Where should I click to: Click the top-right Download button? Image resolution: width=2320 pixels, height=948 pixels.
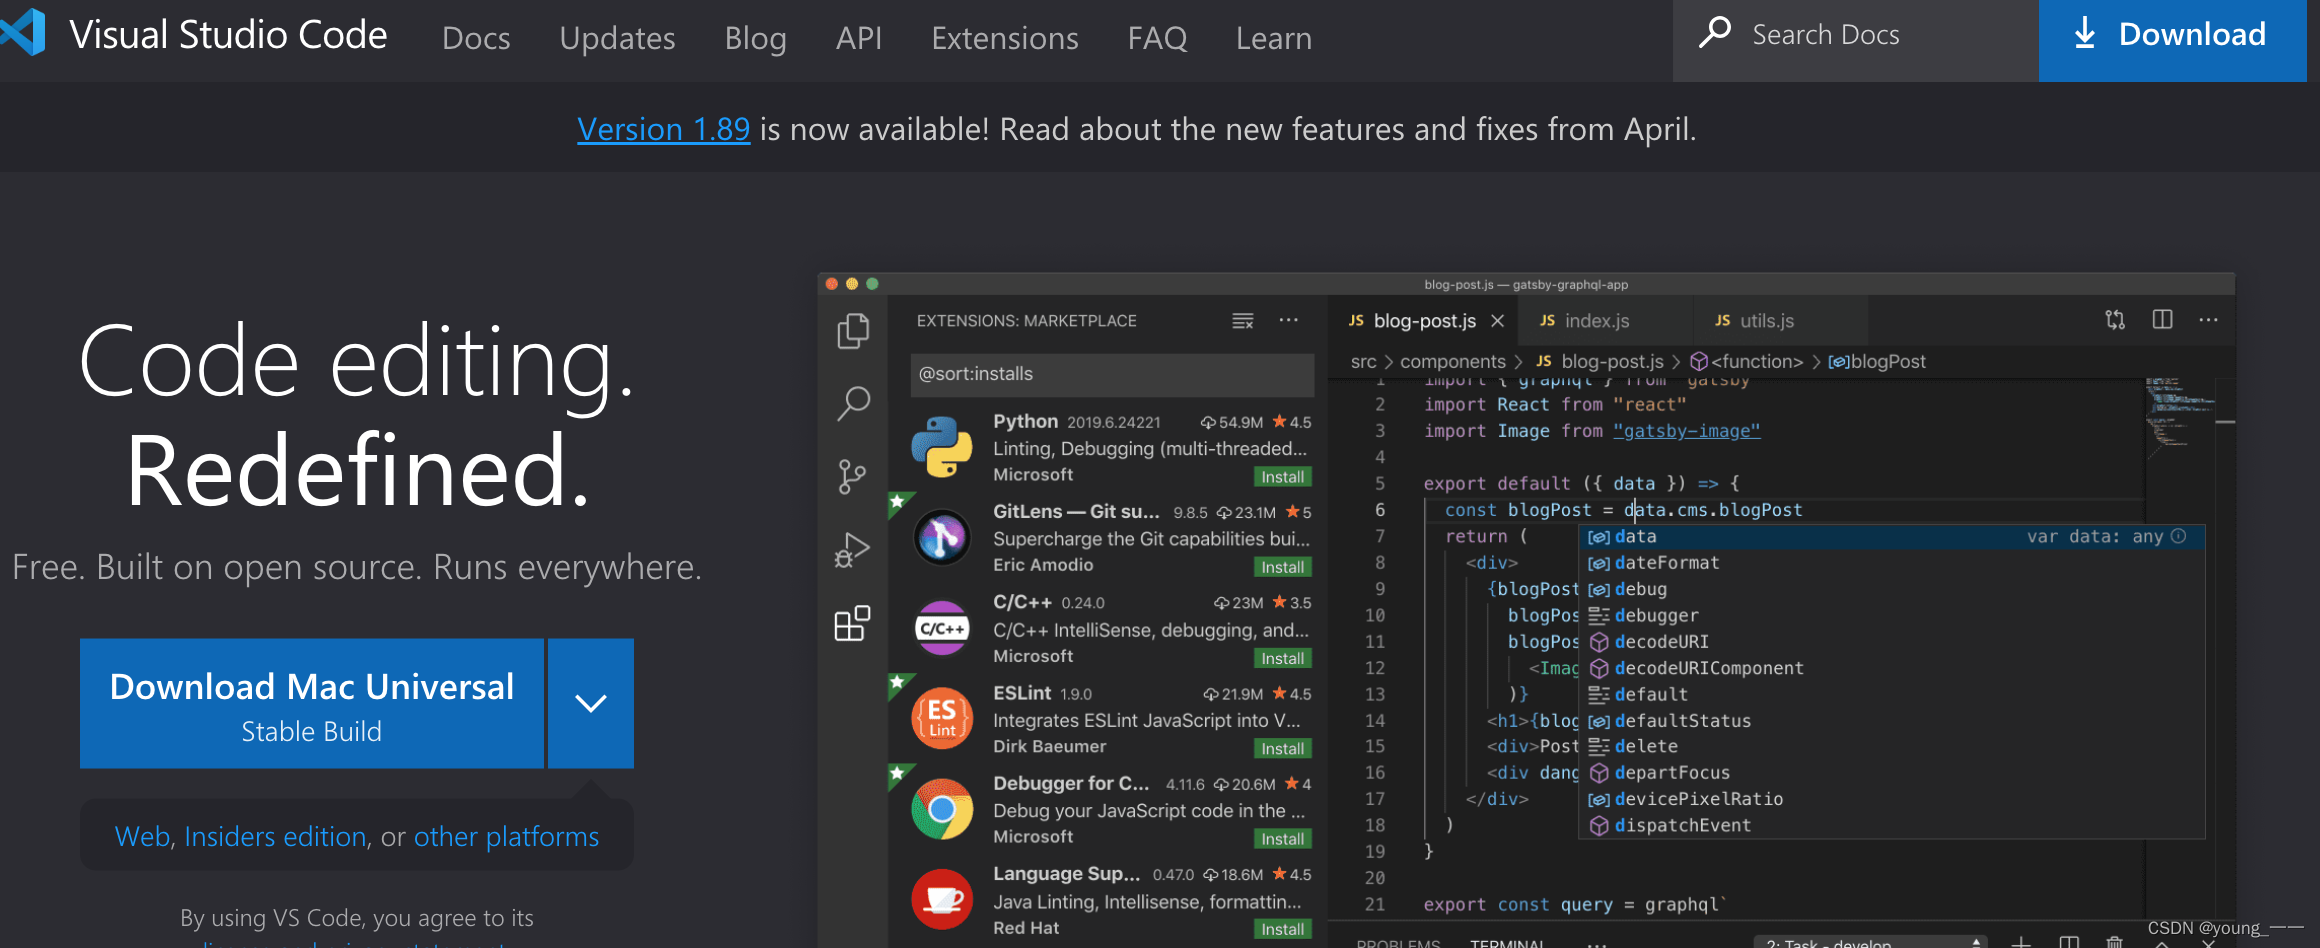[2172, 40]
